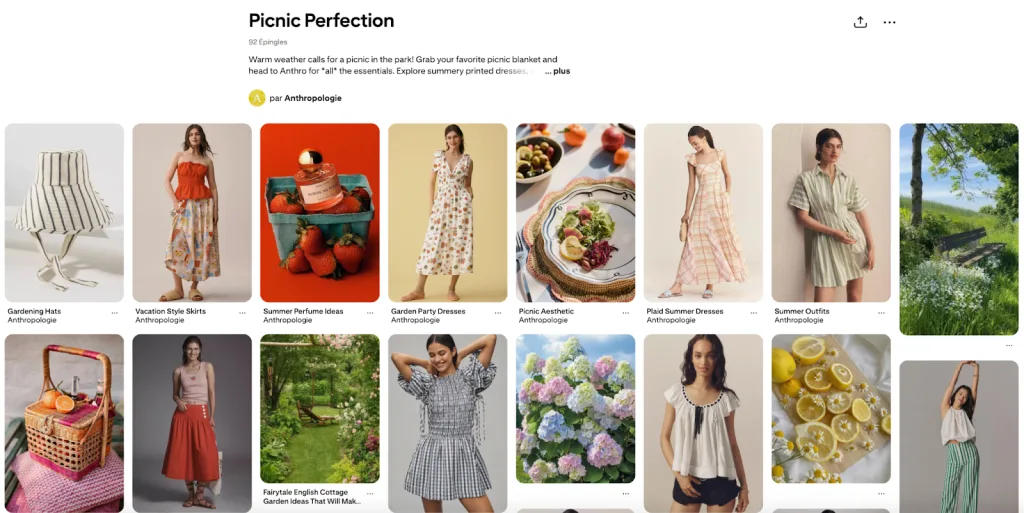
Task: Open the wicker picnic basket image
Action: [64, 422]
